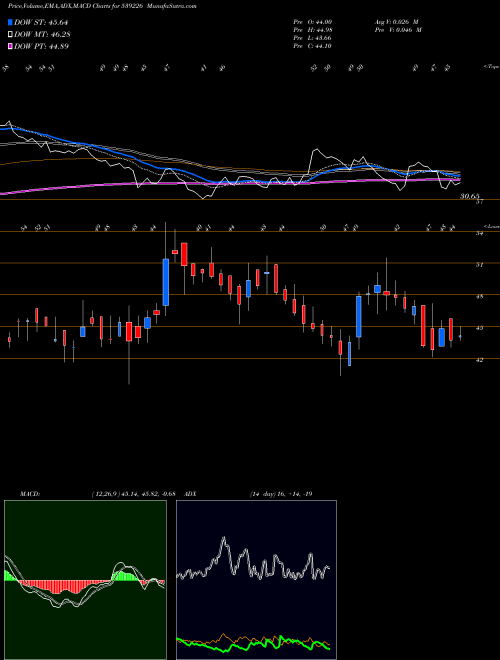The width and height of the screenshot is (500, 660).
Task: Open the dark blue ADX indicator chart
Action: point(256,580)
